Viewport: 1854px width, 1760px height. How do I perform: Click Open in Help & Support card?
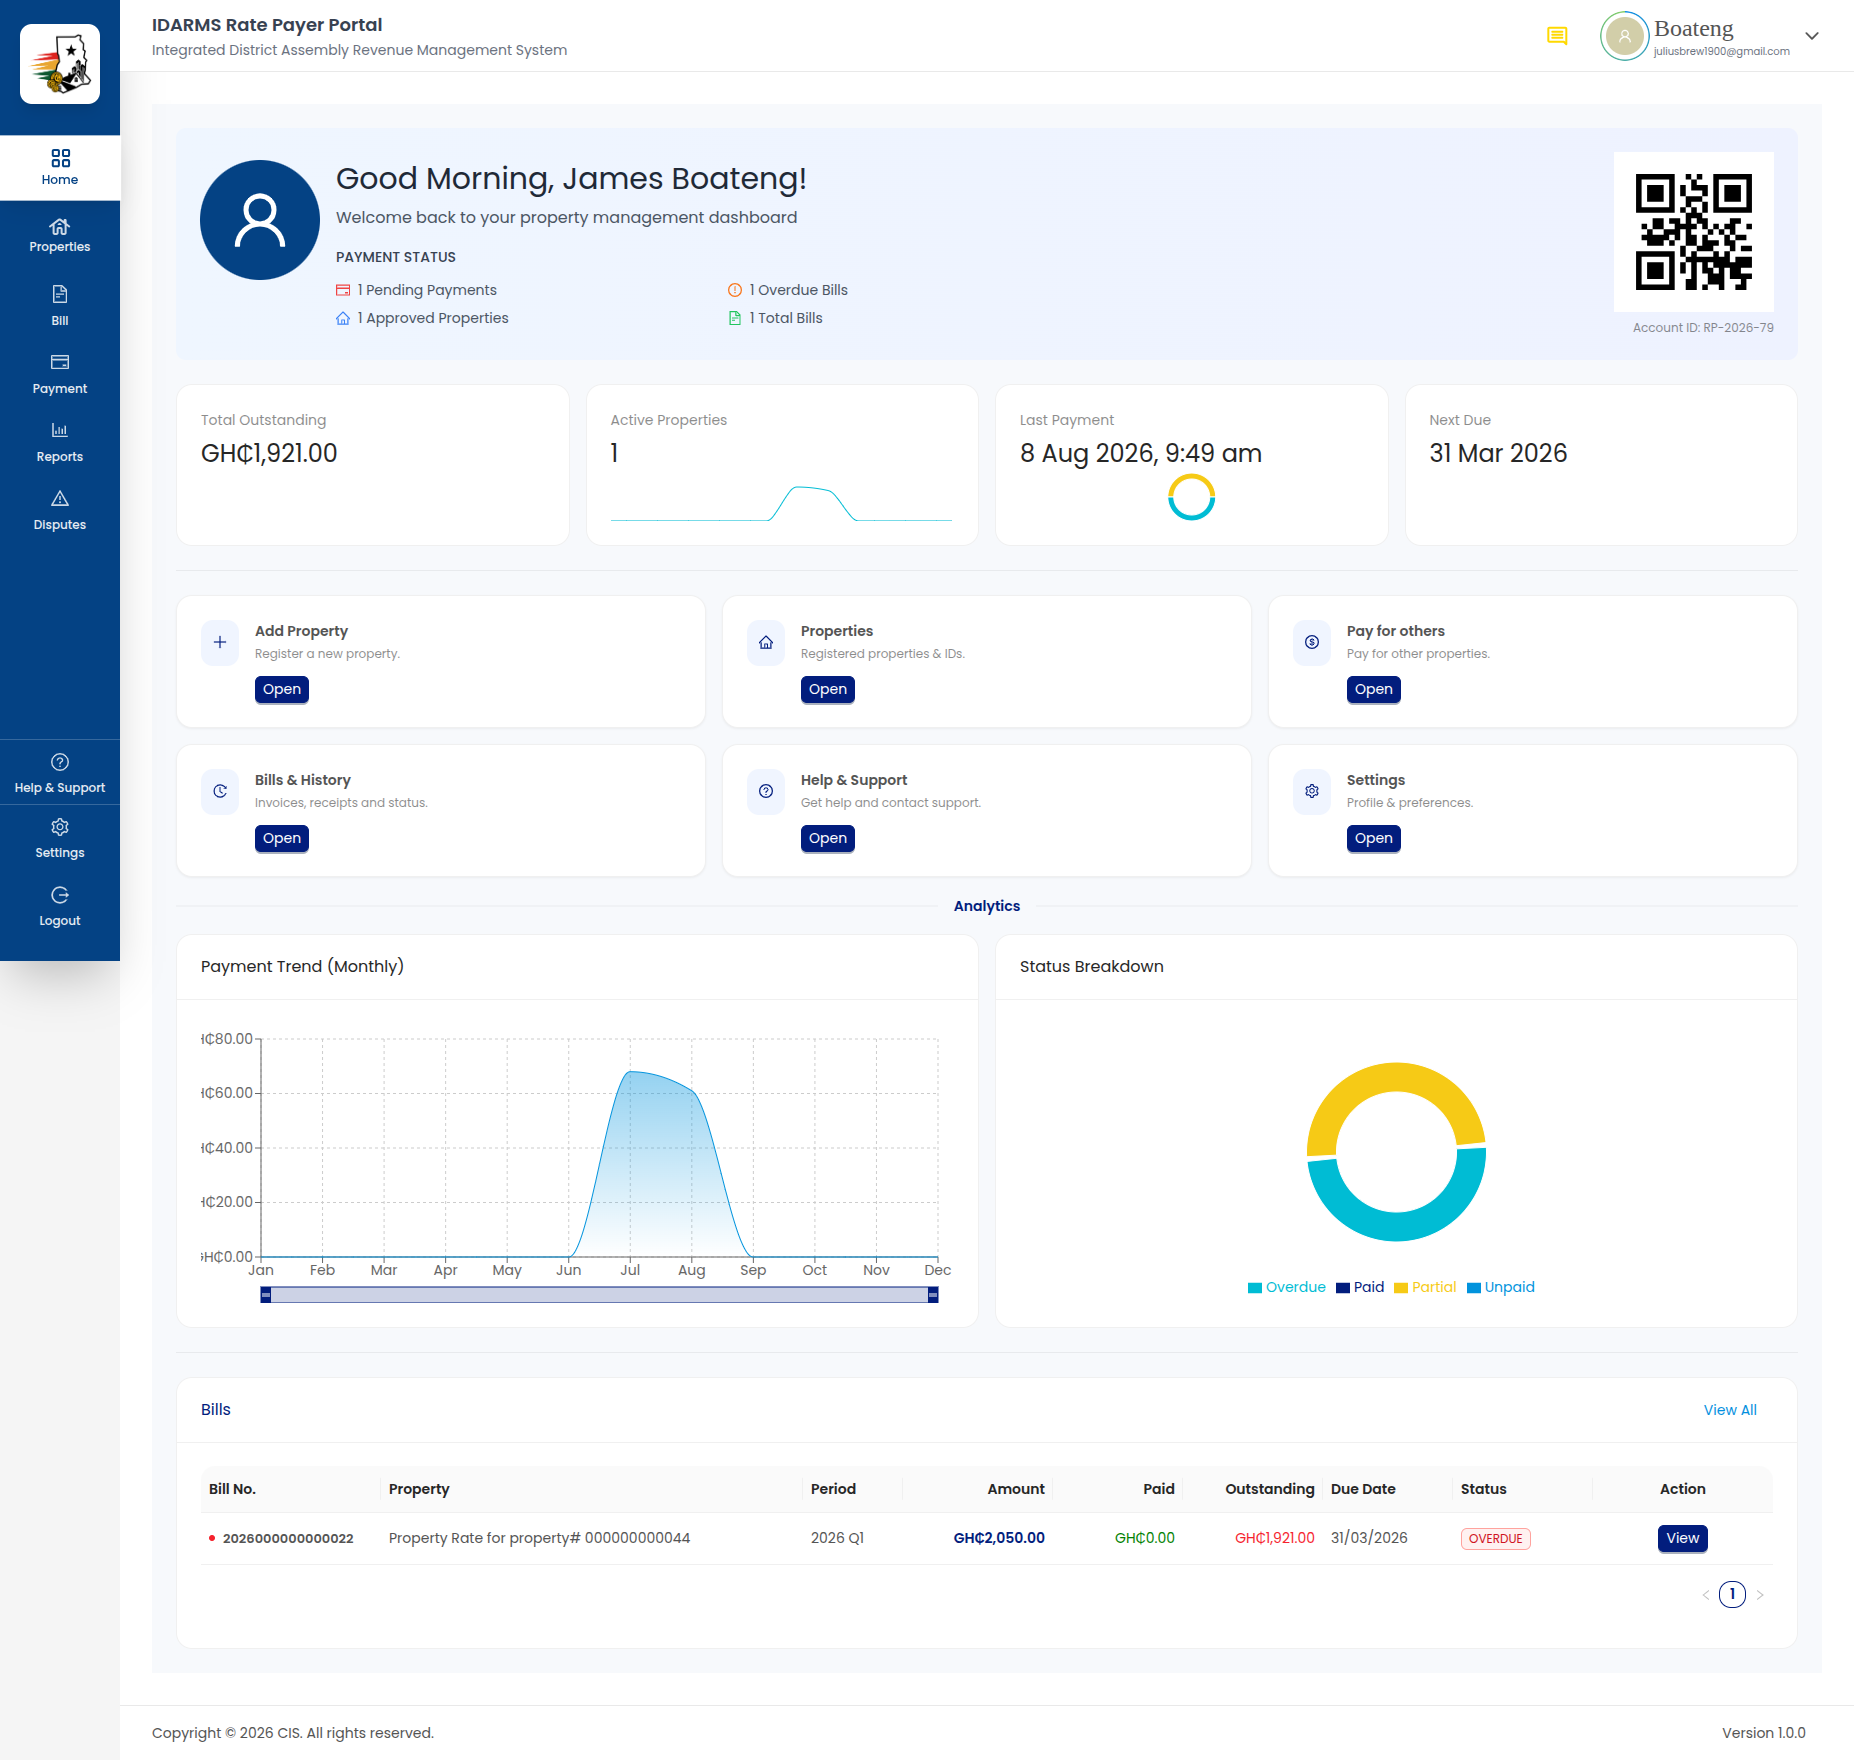point(828,838)
